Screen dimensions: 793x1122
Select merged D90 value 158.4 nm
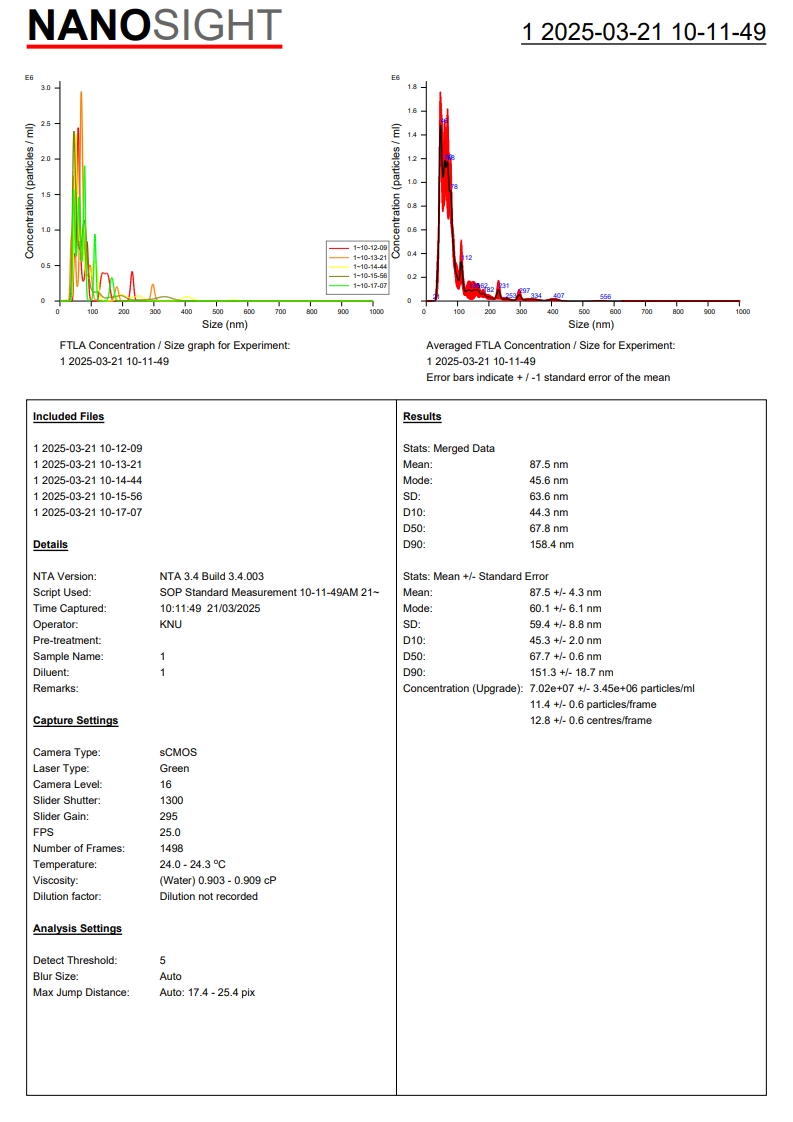[x=552, y=545]
